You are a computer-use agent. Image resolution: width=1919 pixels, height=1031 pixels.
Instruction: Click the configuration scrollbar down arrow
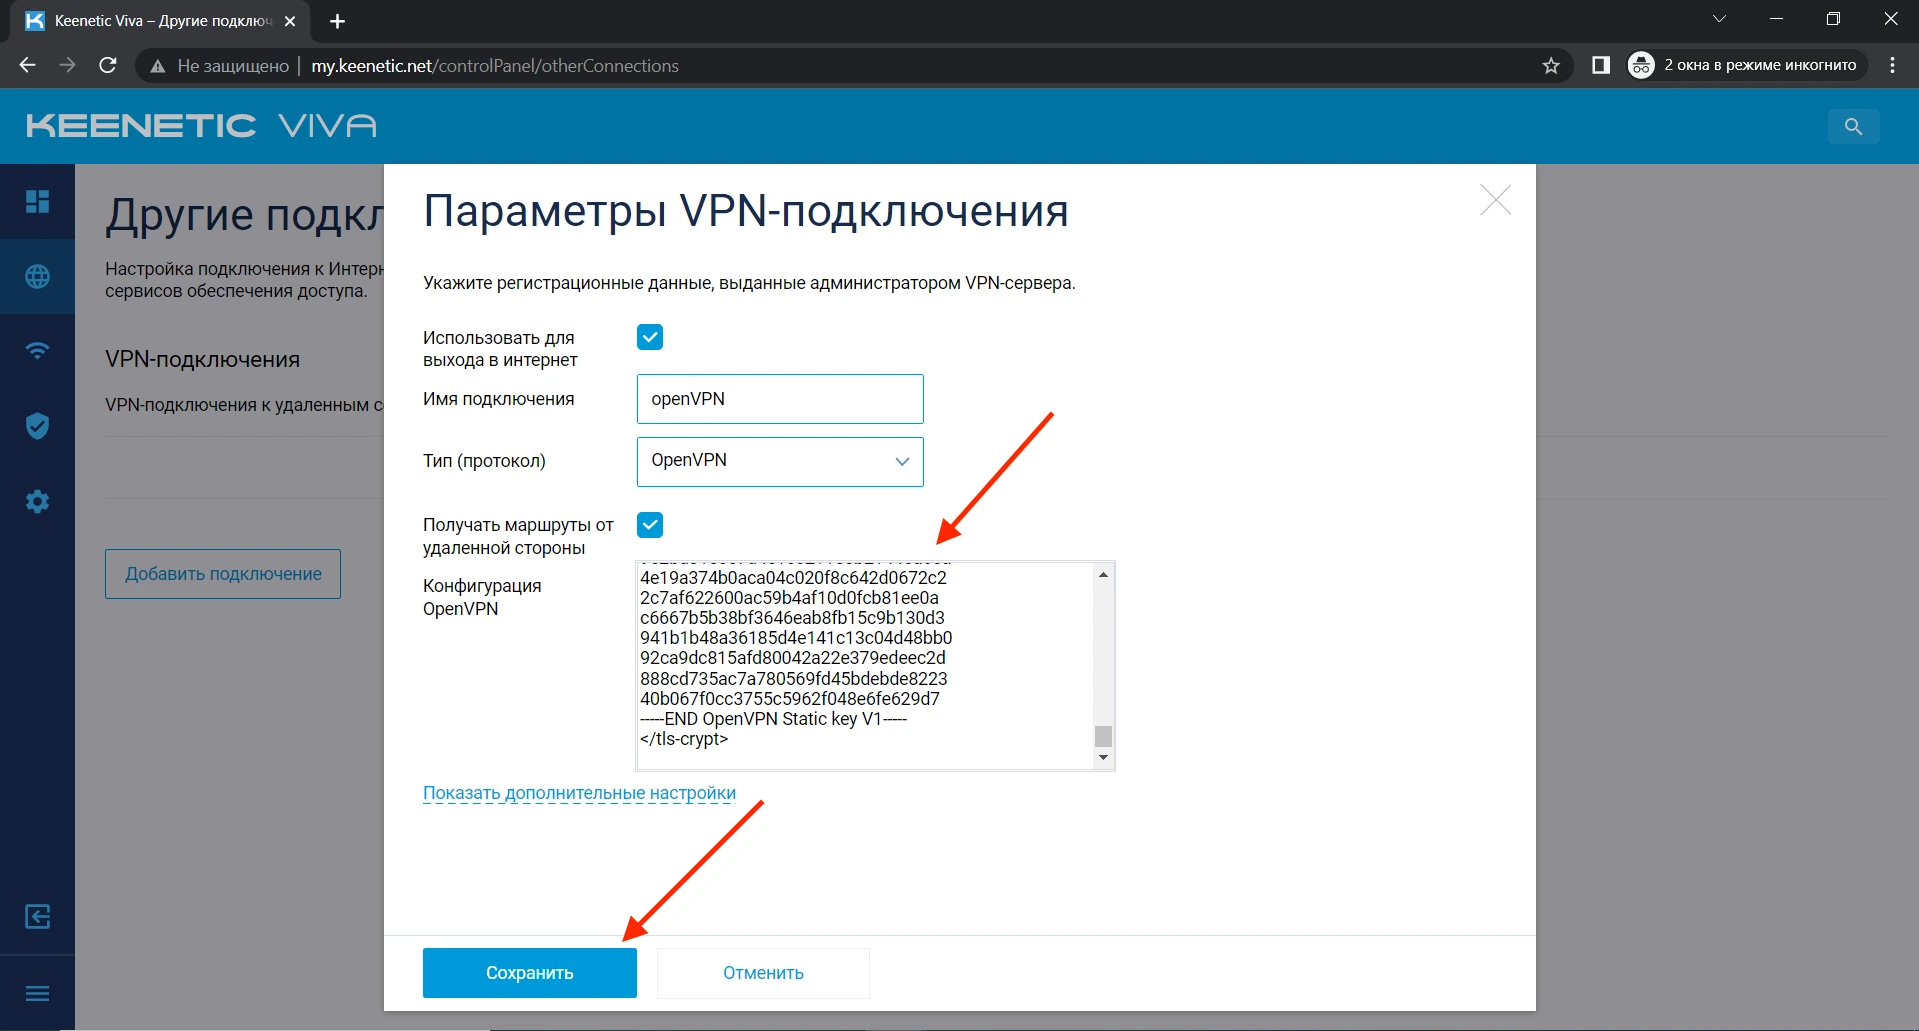(1103, 757)
